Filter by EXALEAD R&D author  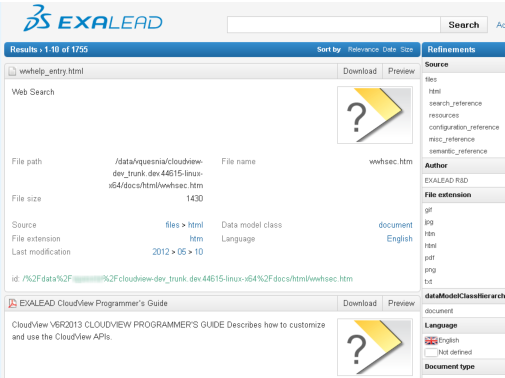click(446, 180)
